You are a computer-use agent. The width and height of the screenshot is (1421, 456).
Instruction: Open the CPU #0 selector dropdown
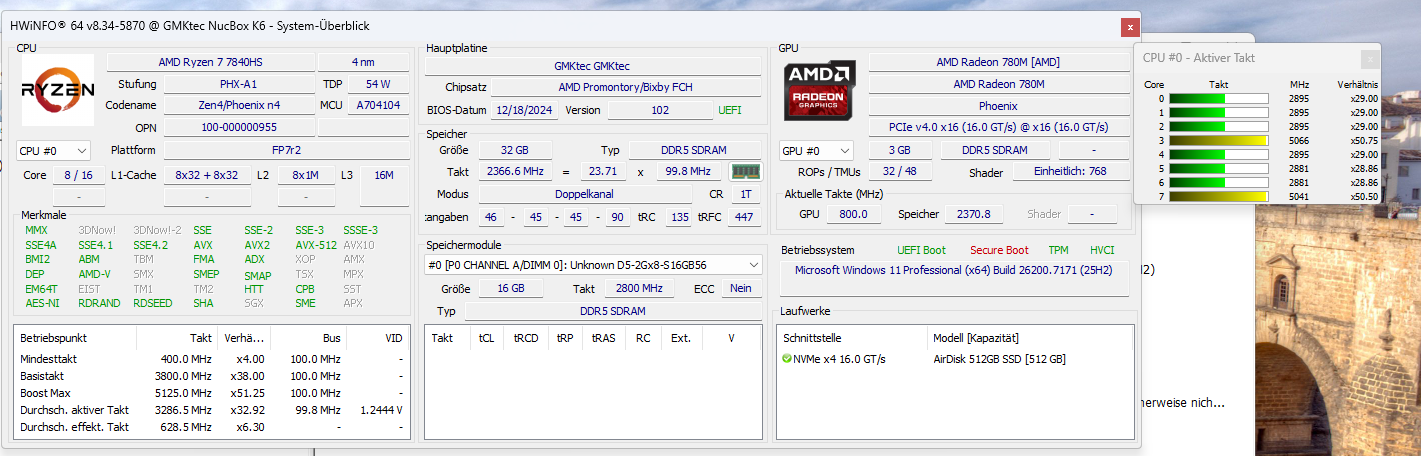tap(54, 150)
